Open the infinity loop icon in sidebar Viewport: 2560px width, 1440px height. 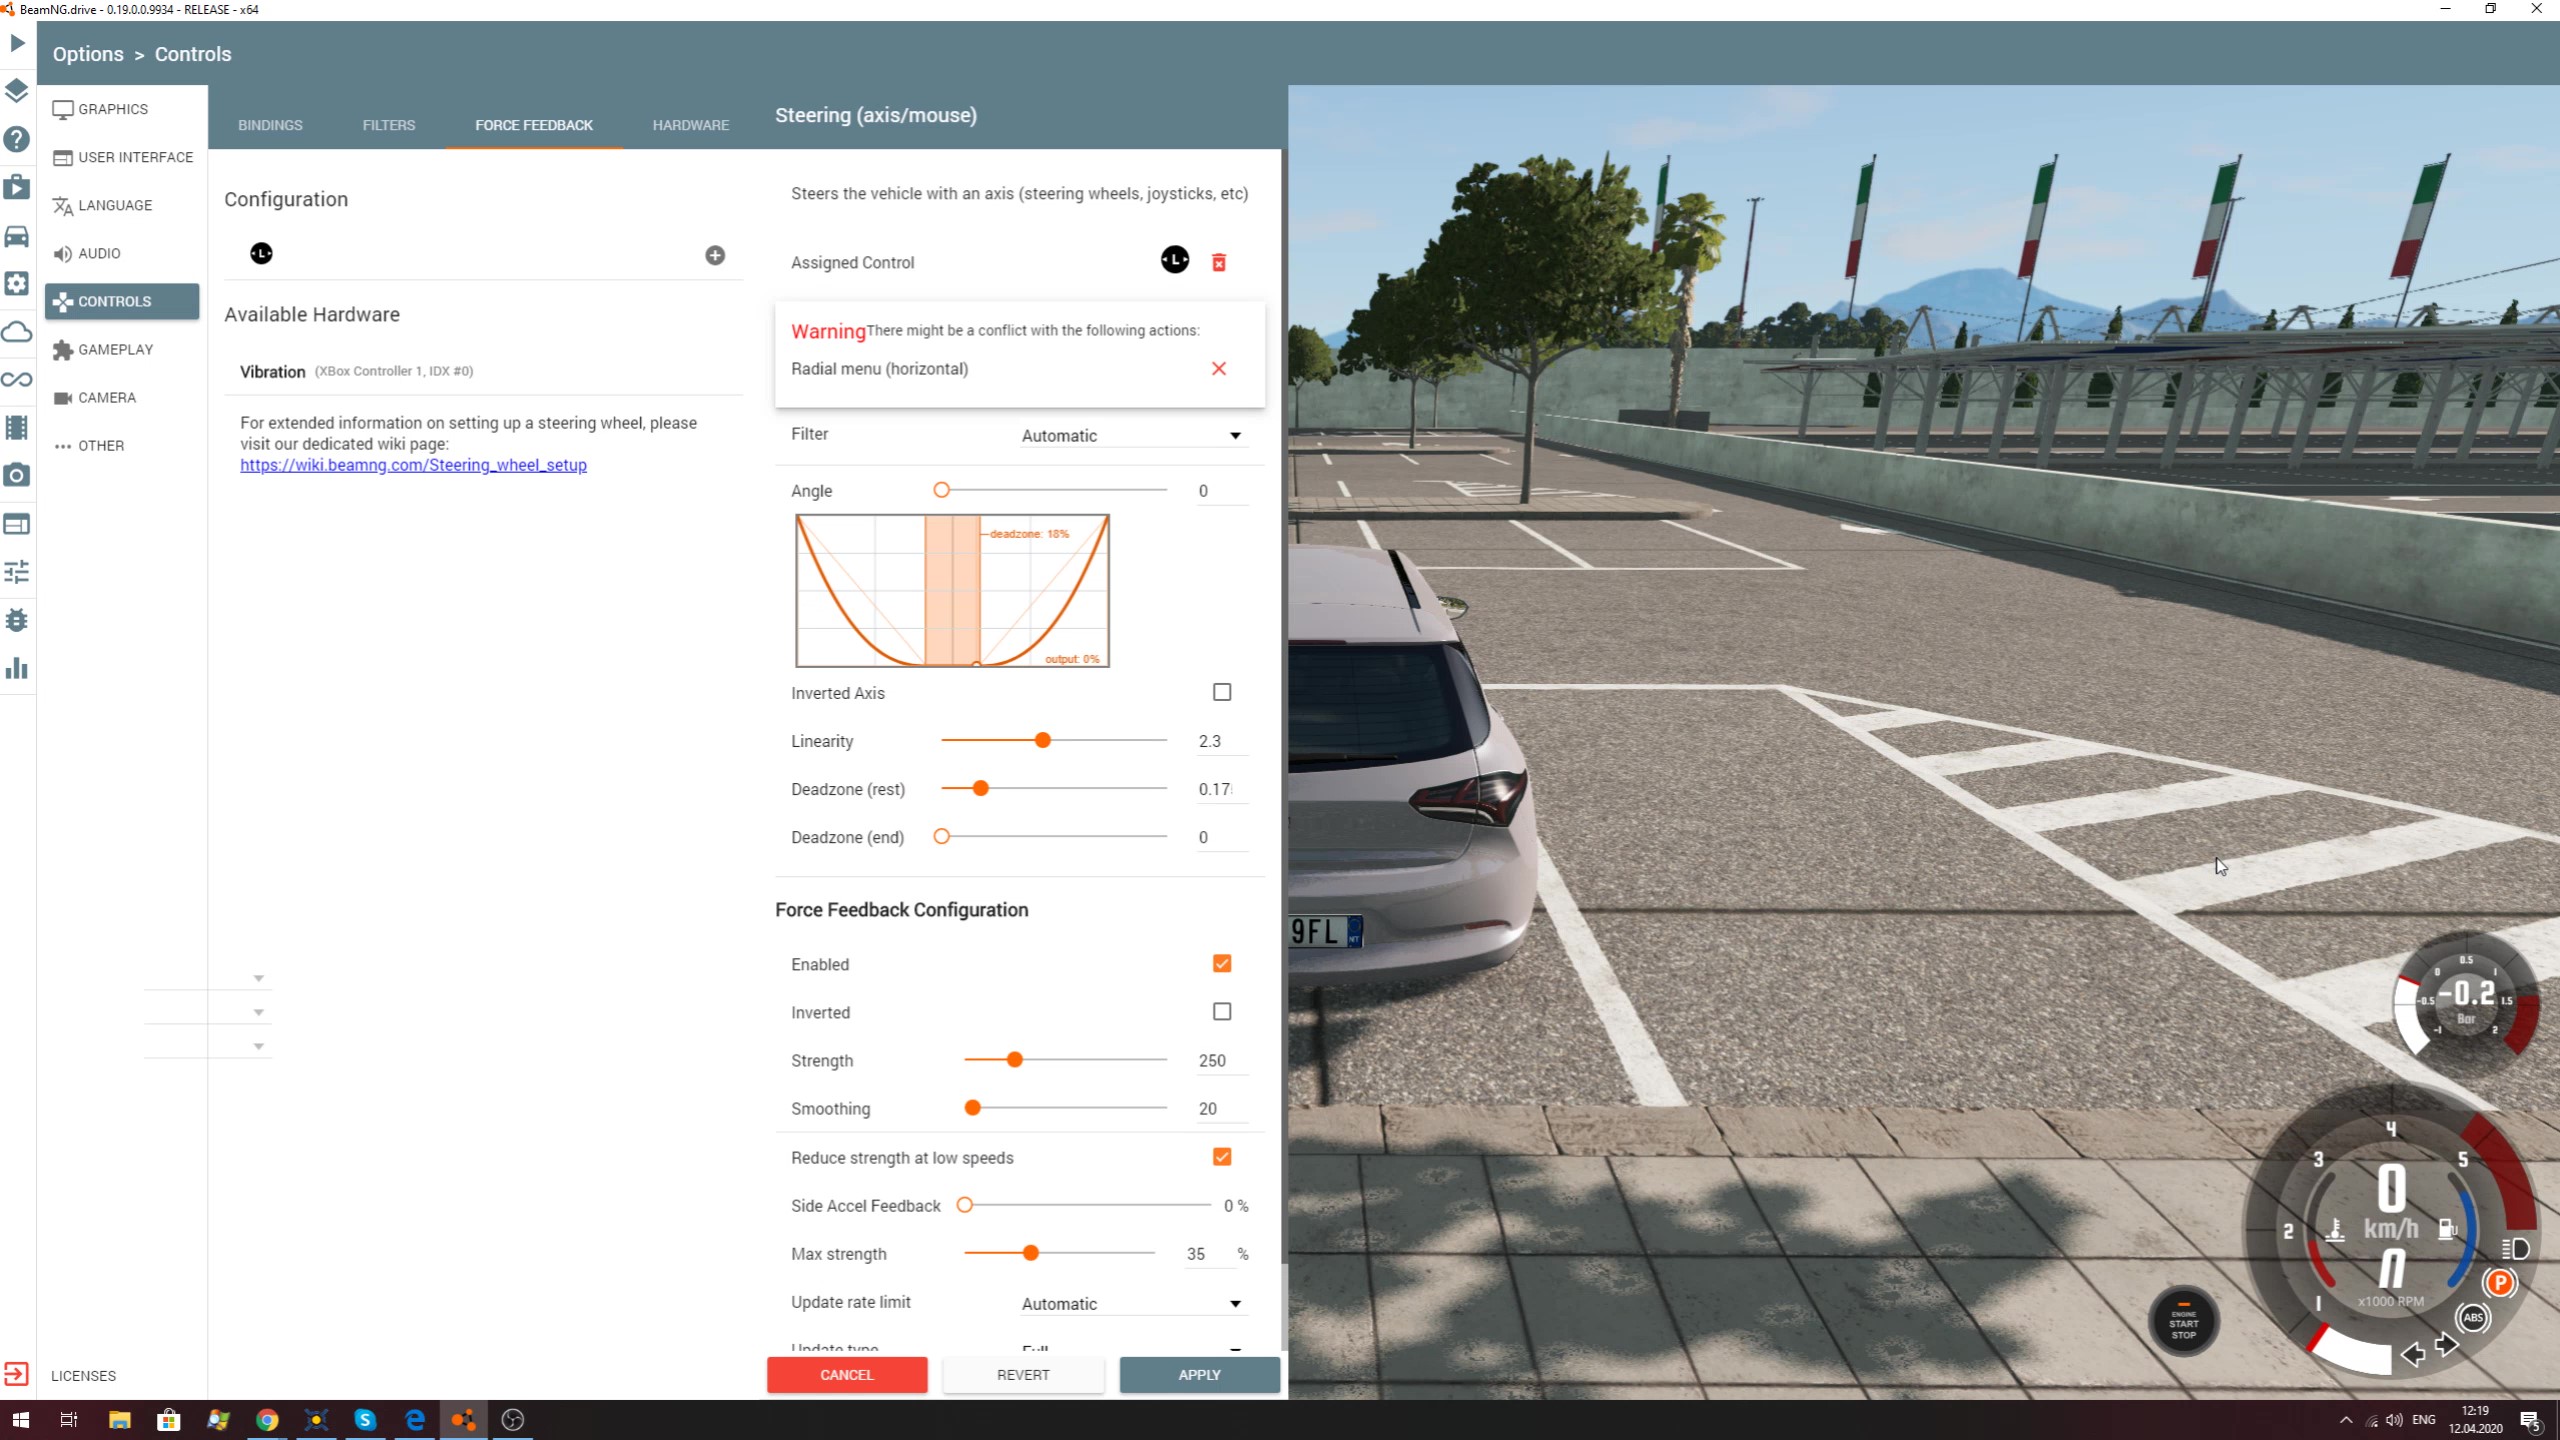17,380
